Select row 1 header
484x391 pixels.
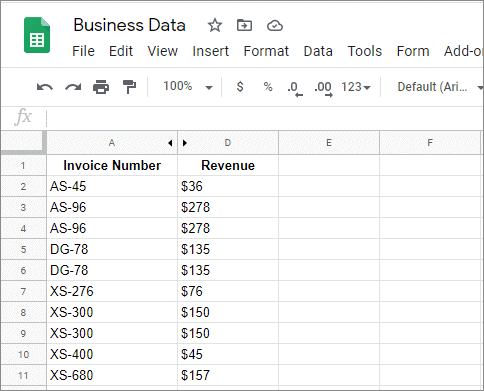pyautogui.click(x=23, y=165)
